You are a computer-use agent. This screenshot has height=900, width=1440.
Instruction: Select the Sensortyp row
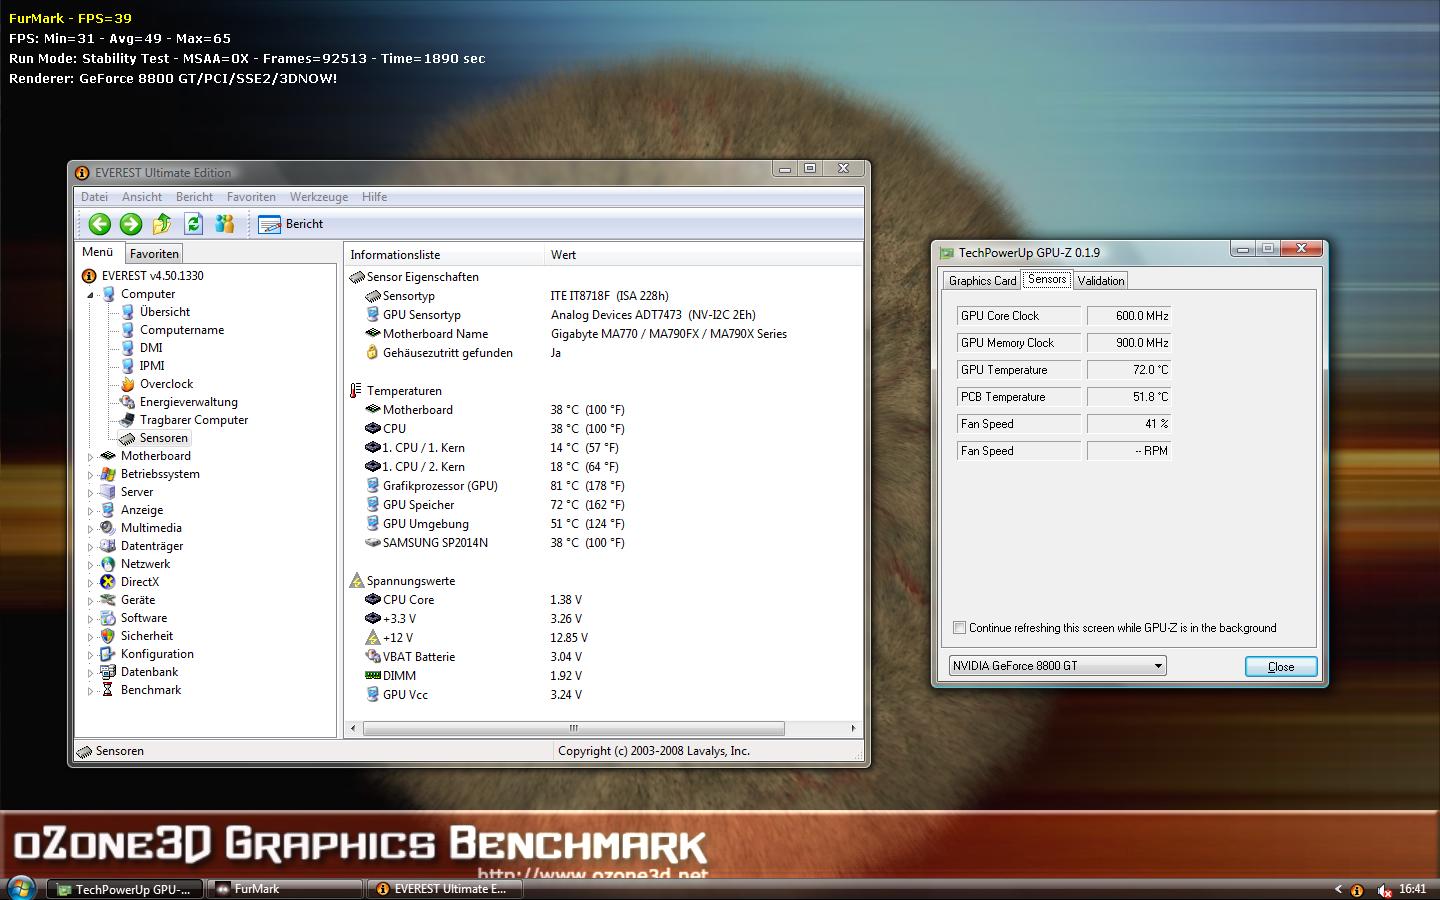(604, 296)
